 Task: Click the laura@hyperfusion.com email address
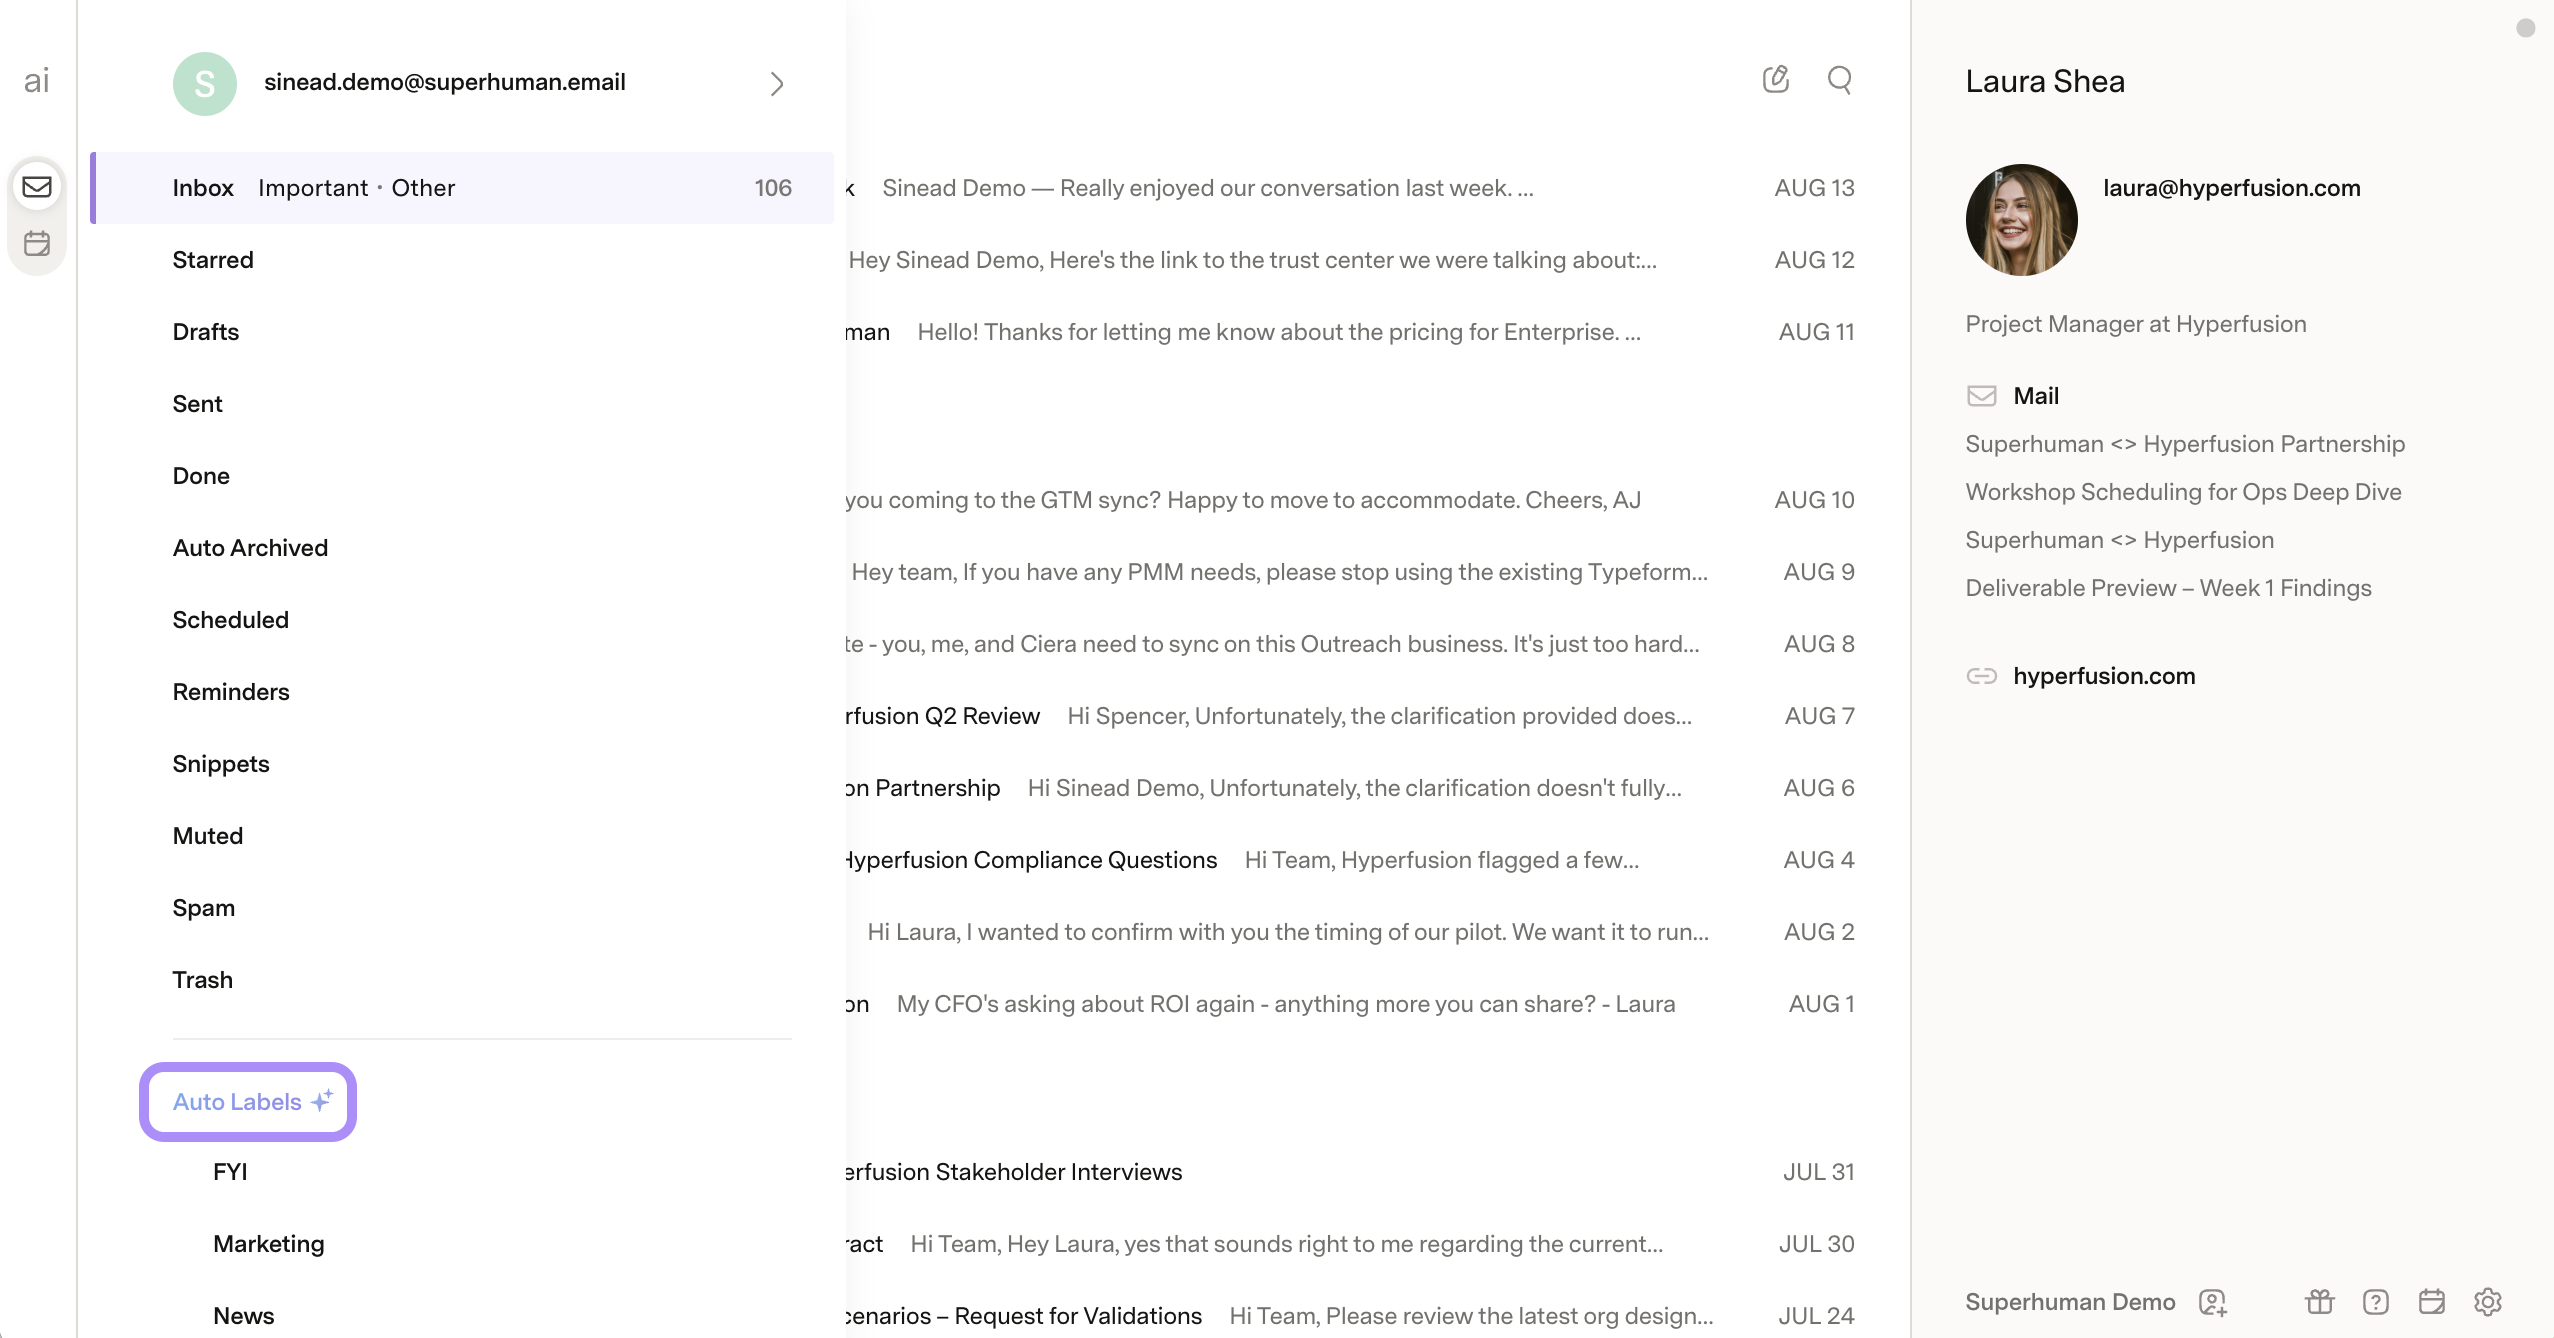point(2232,188)
